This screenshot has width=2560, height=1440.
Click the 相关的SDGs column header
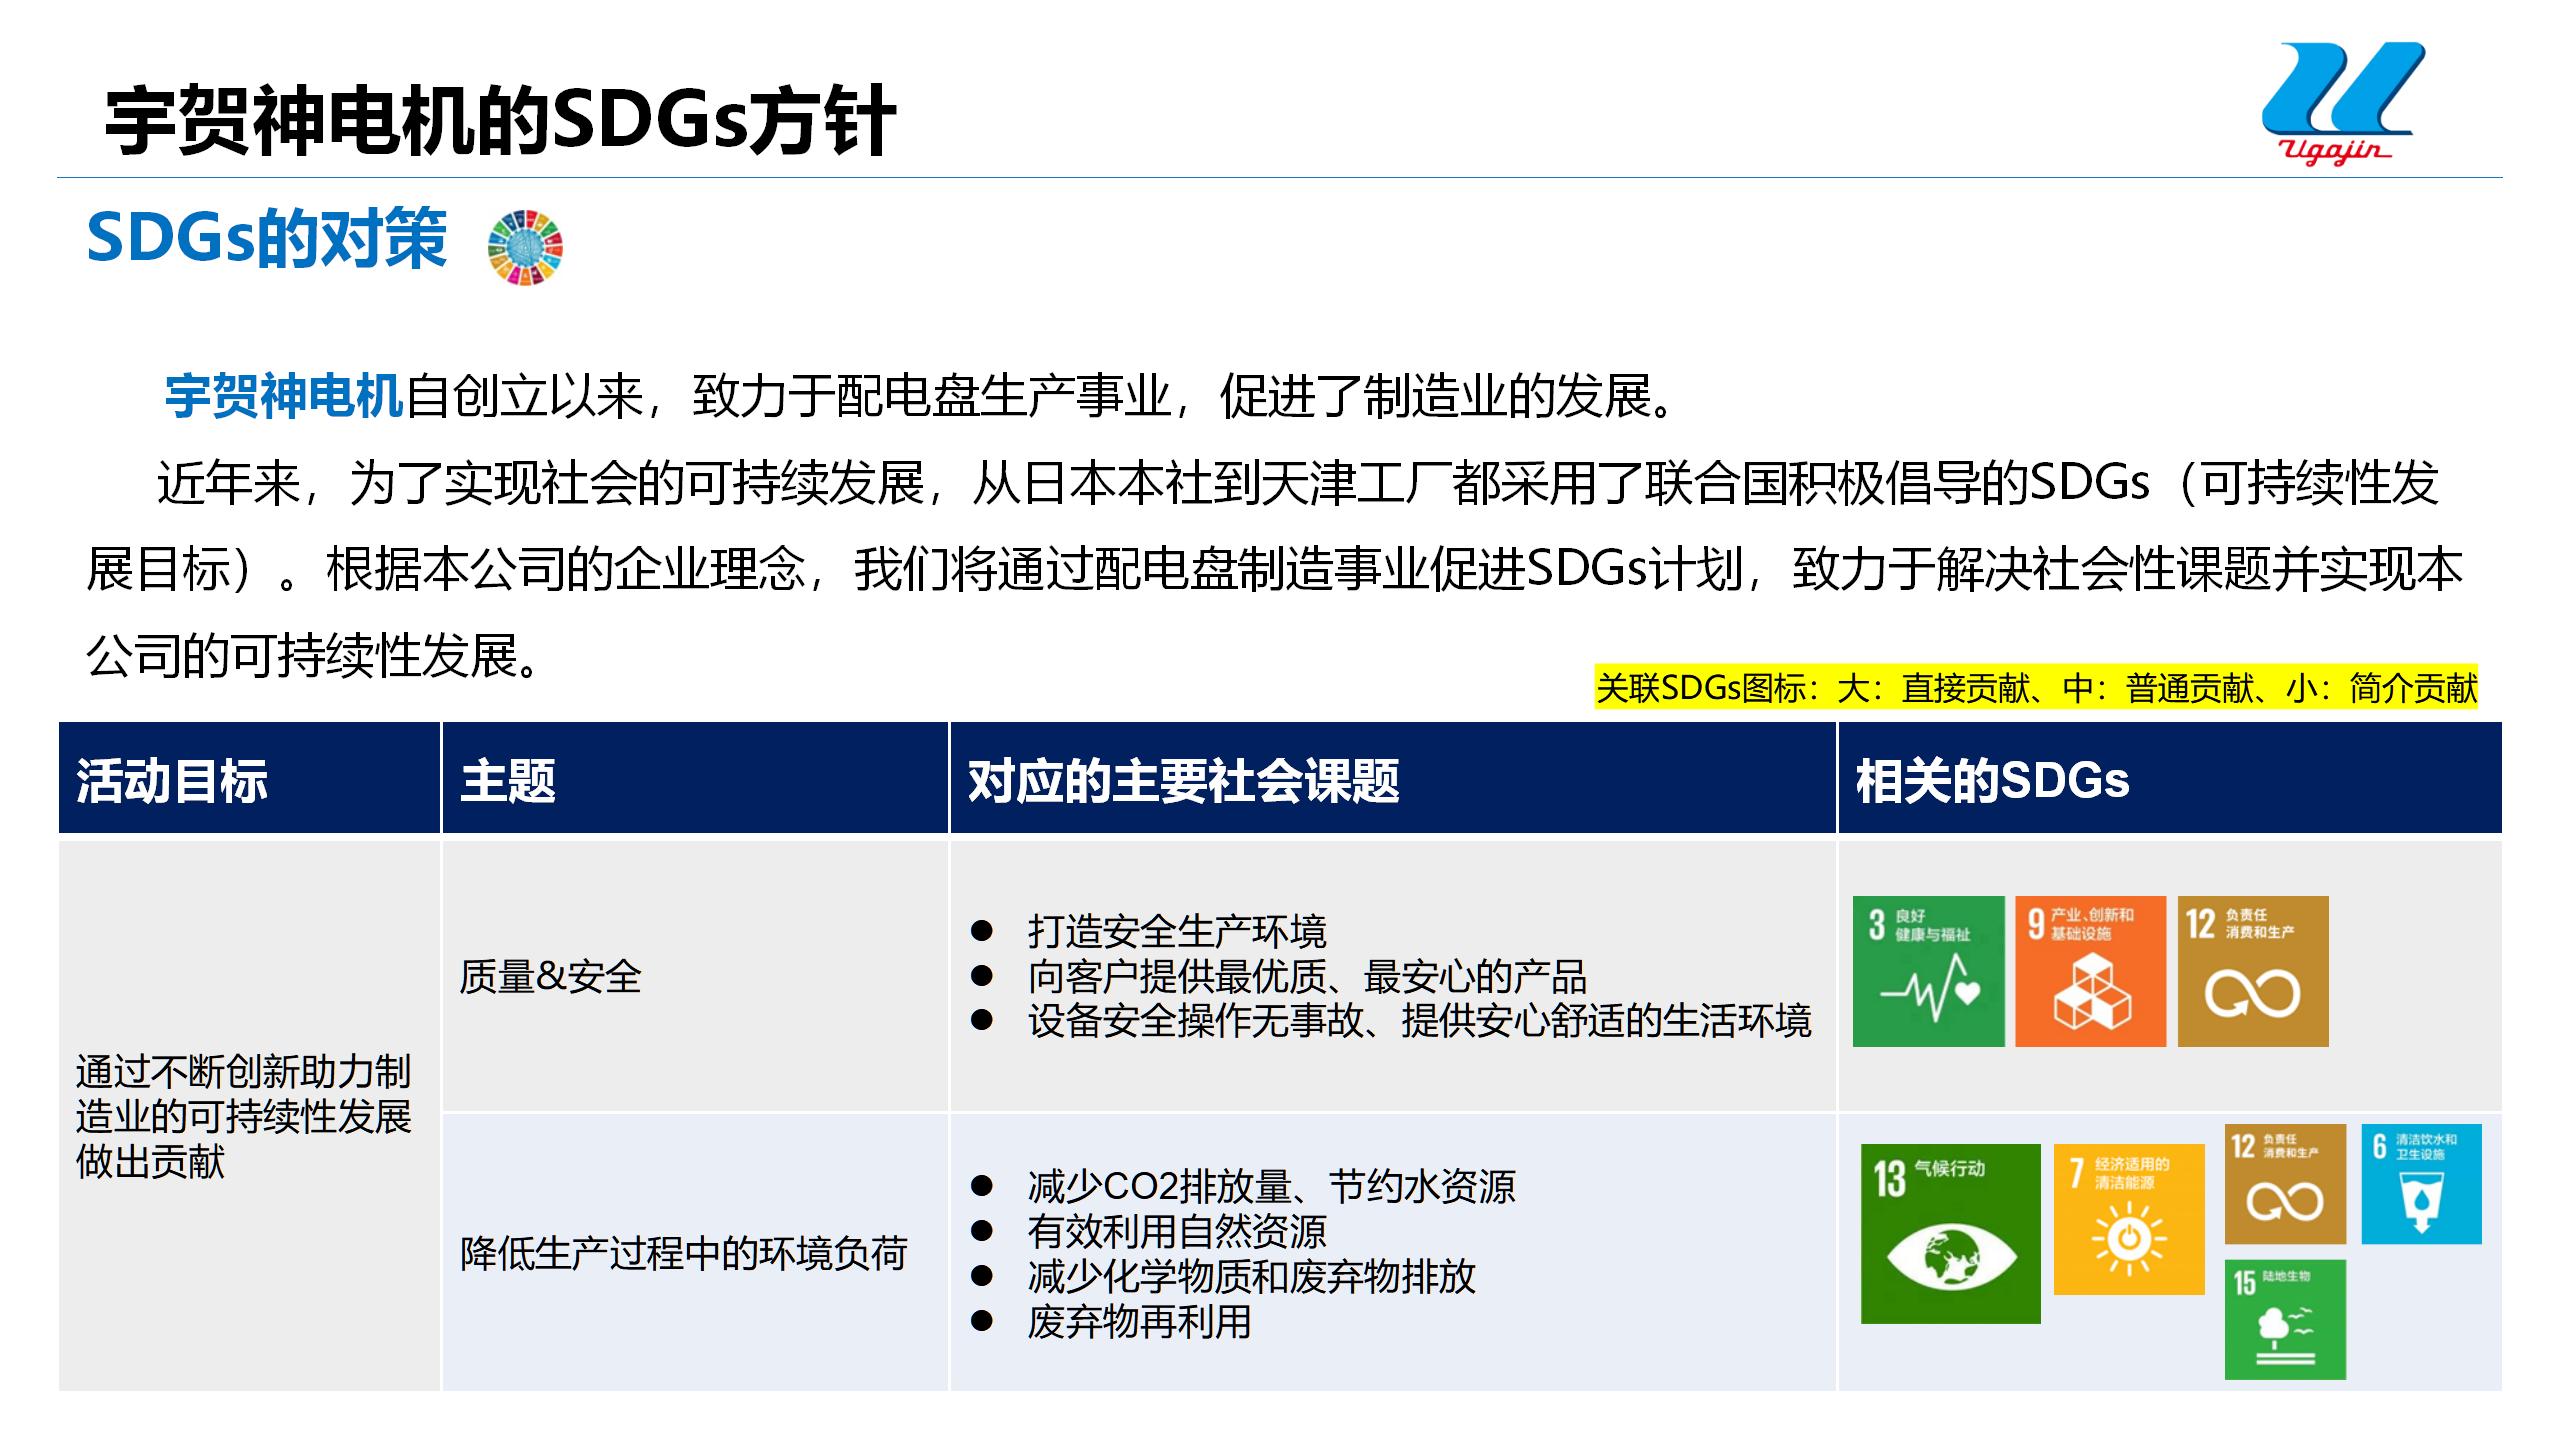point(1992,781)
